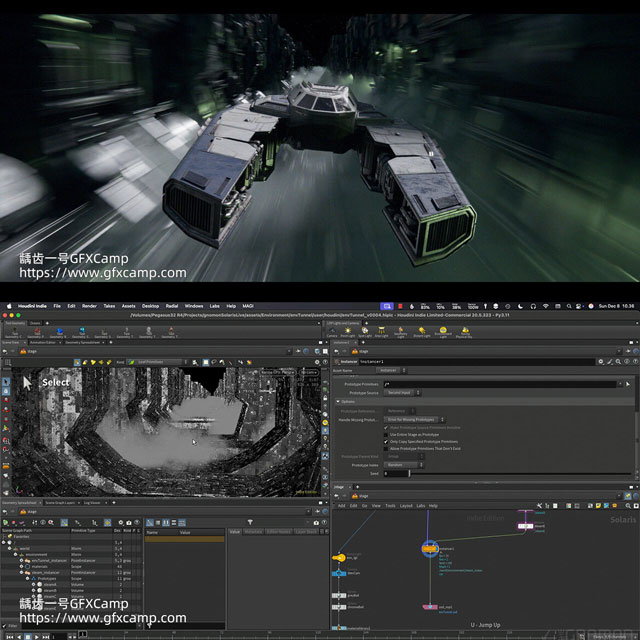
Task: Click the Karma Physical Sky shelf tool
Action: [x=465, y=331]
